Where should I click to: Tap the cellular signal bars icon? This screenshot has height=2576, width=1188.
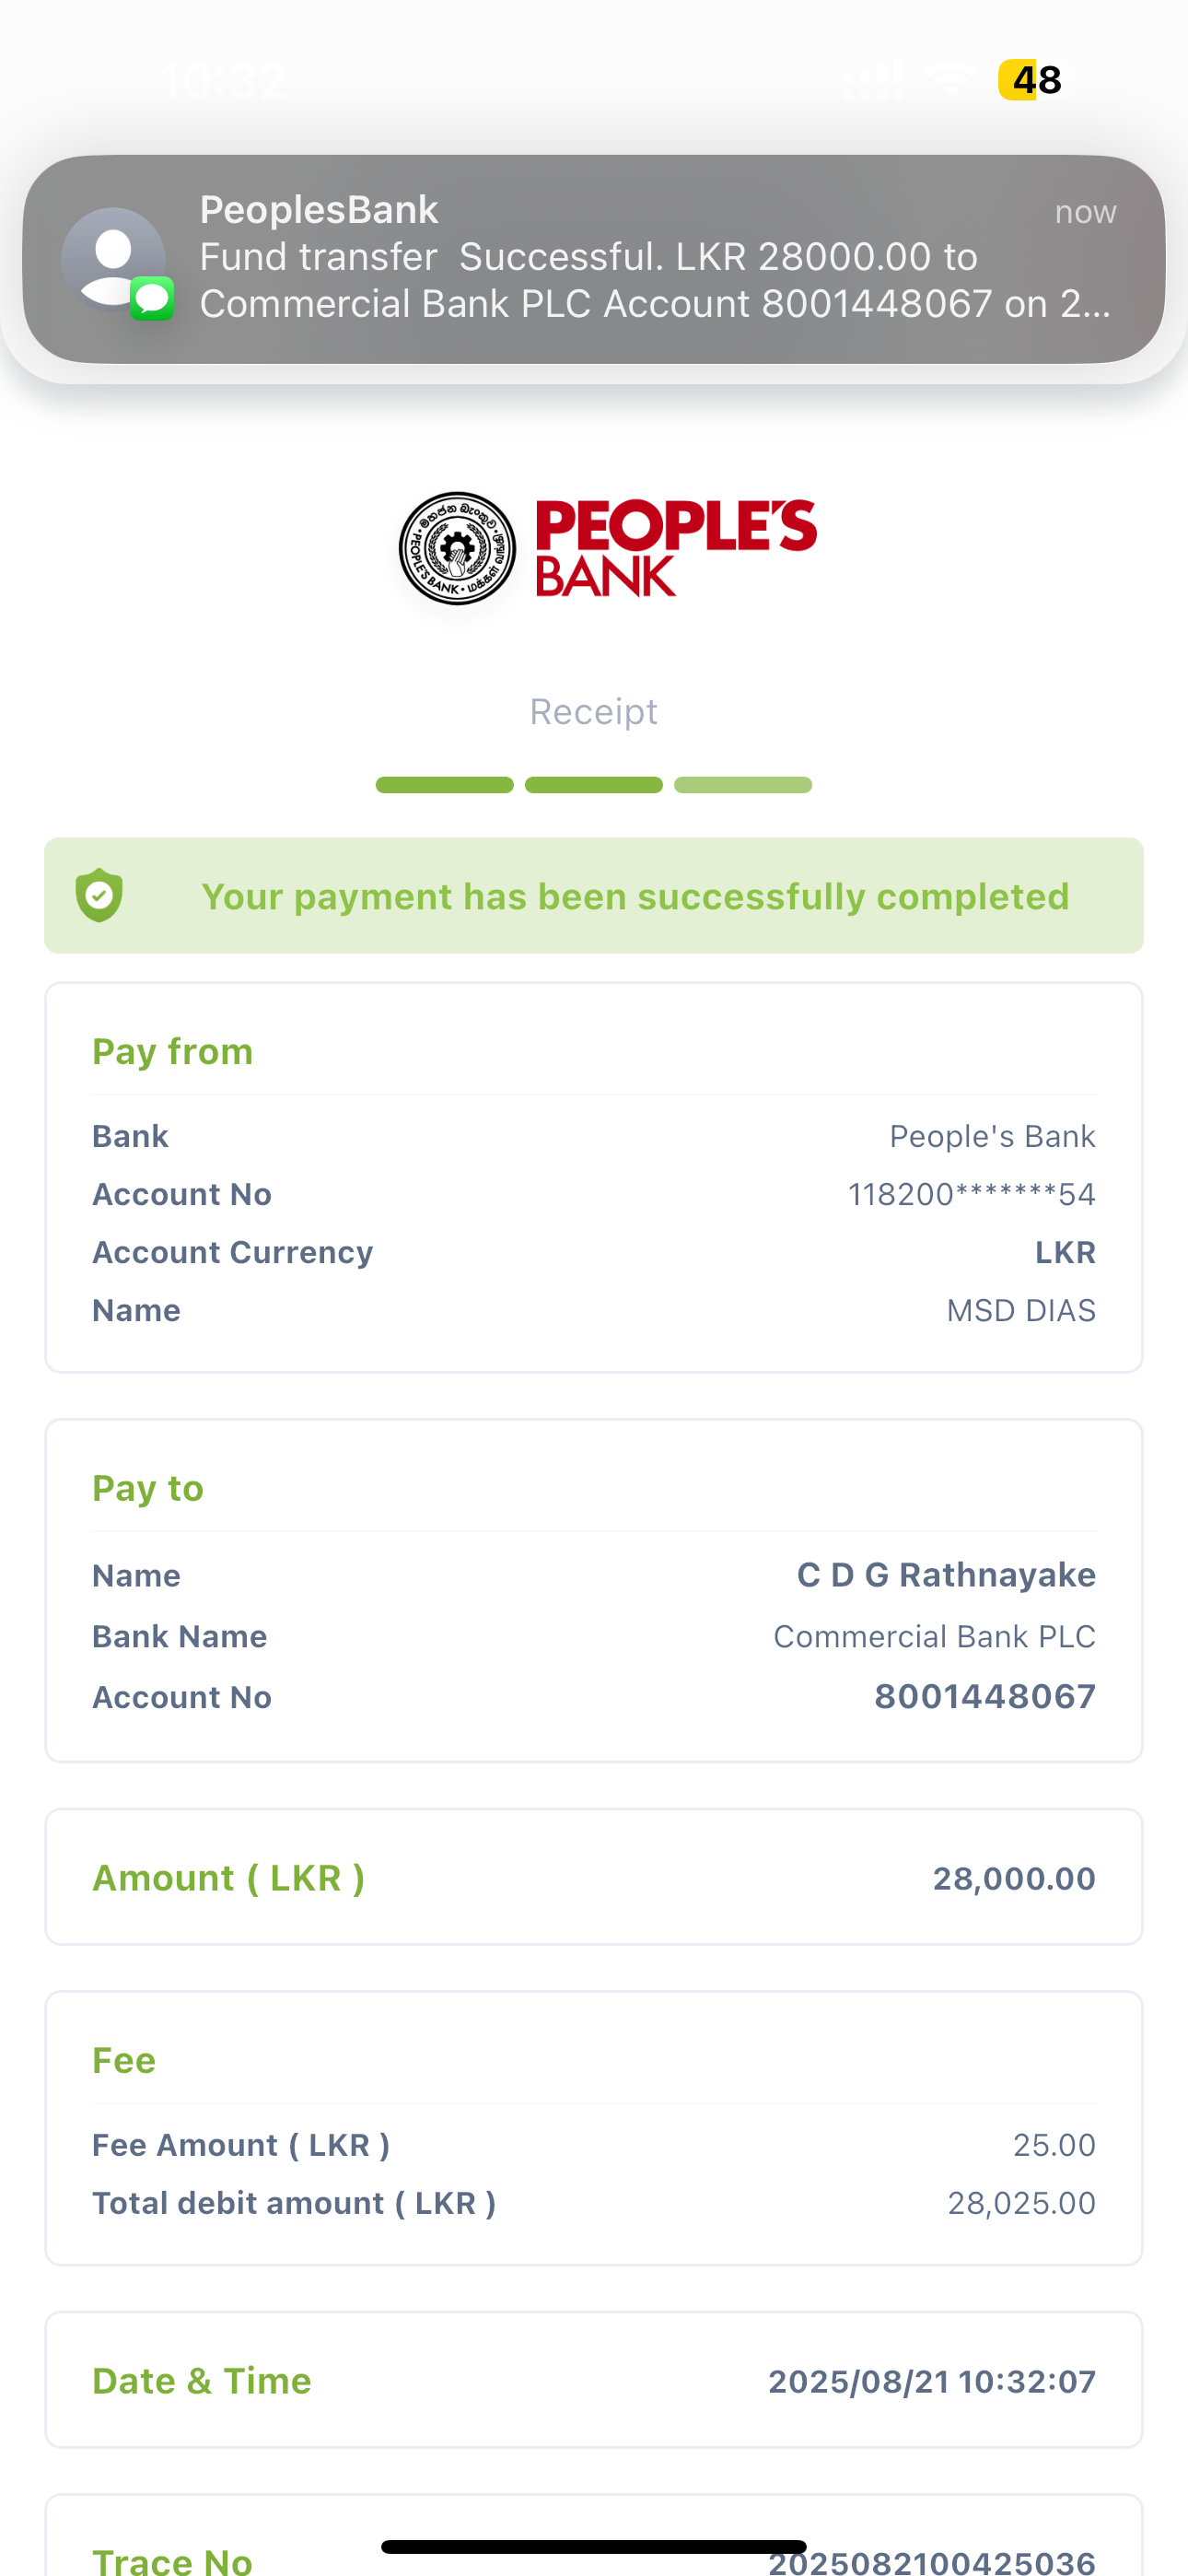[x=874, y=80]
